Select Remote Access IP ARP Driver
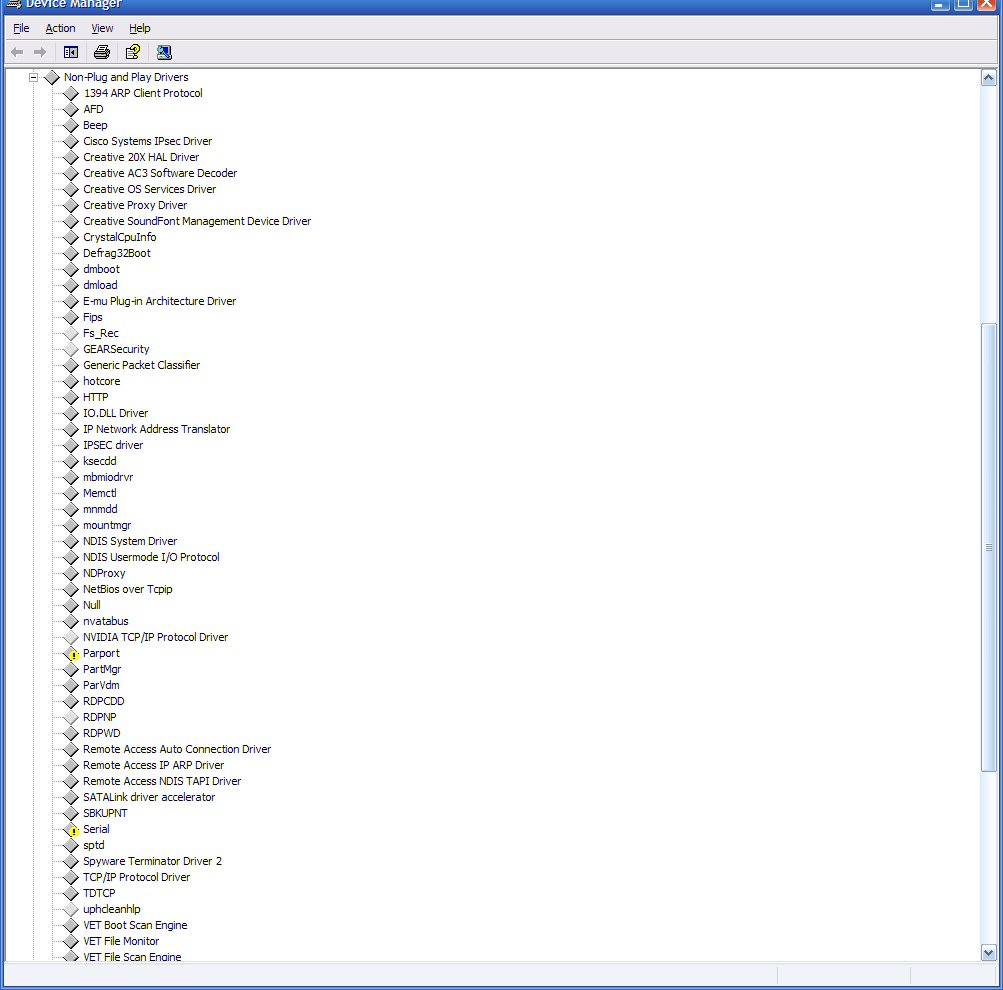 (154, 765)
